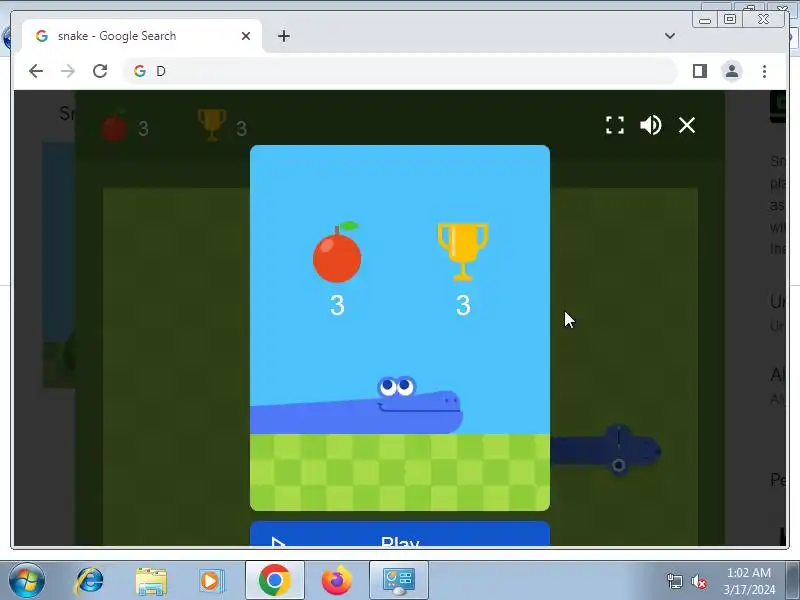The width and height of the screenshot is (800, 600).
Task: Expand the Chrome tab search dropdown
Action: click(x=670, y=36)
